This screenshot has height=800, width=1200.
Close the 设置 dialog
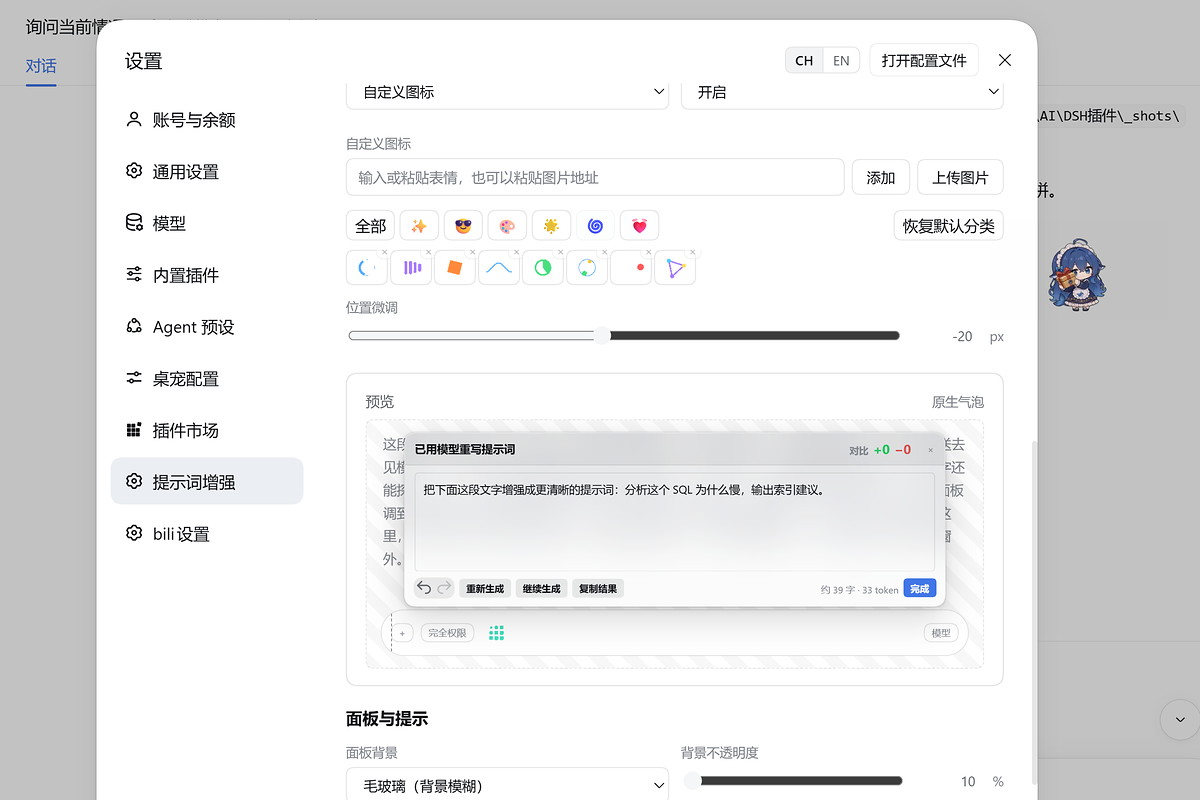(1005, 60)
